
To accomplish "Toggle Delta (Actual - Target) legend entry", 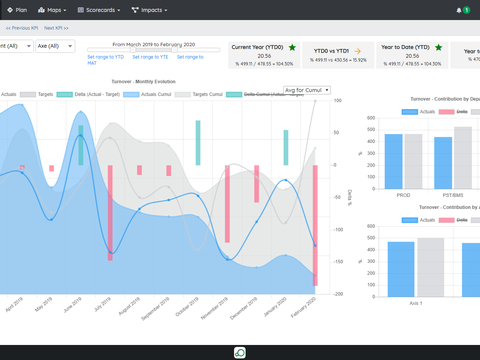I will [88, 94].
